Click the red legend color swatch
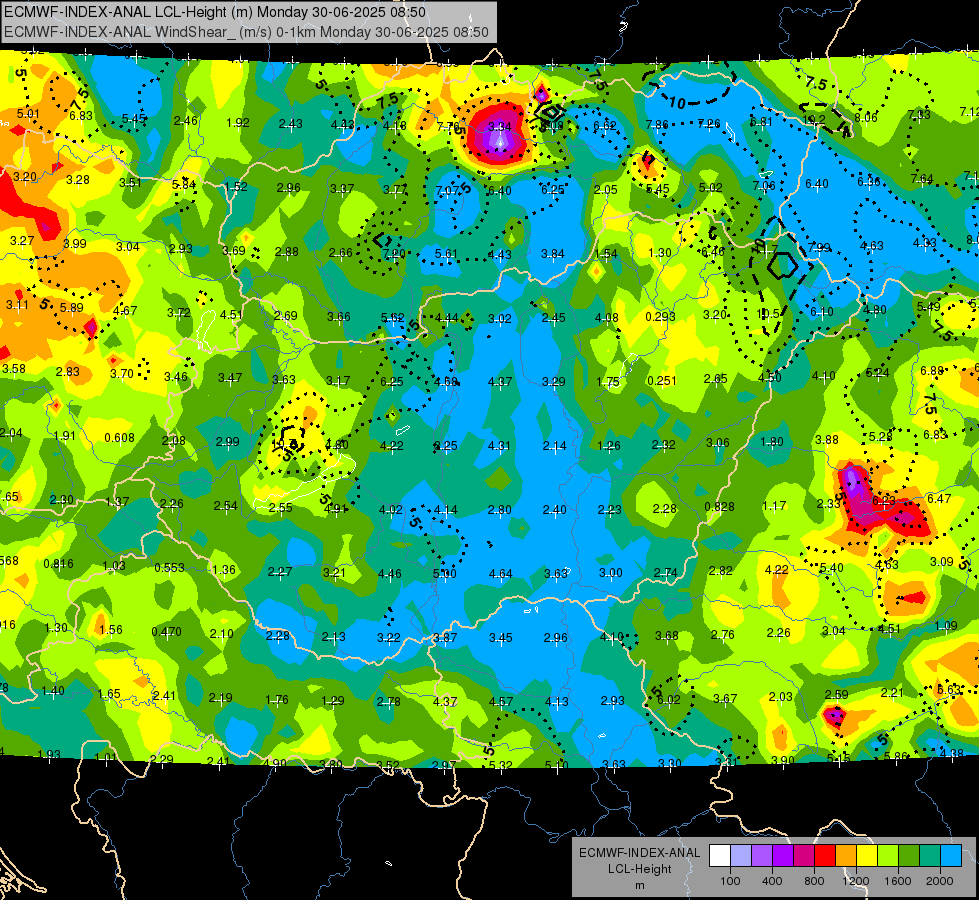Screen dimensions: 979x900 [825, 855]
